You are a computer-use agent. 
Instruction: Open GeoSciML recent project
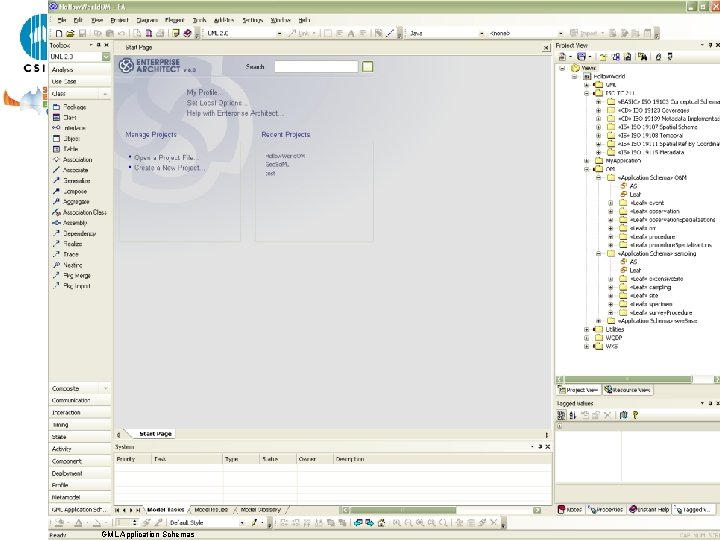(277, 164)
